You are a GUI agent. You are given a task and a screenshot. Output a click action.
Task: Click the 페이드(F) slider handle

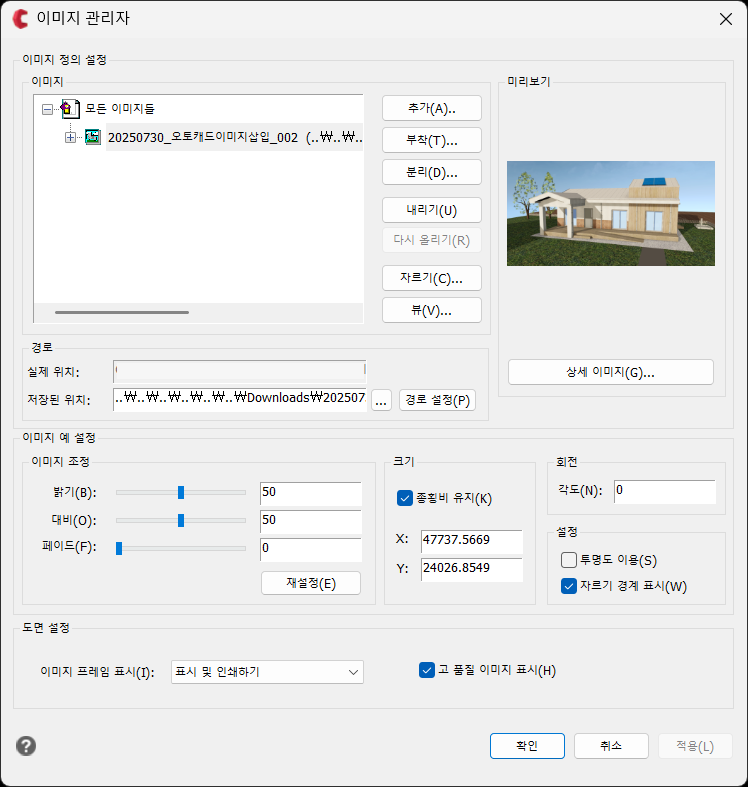point(119,548)
